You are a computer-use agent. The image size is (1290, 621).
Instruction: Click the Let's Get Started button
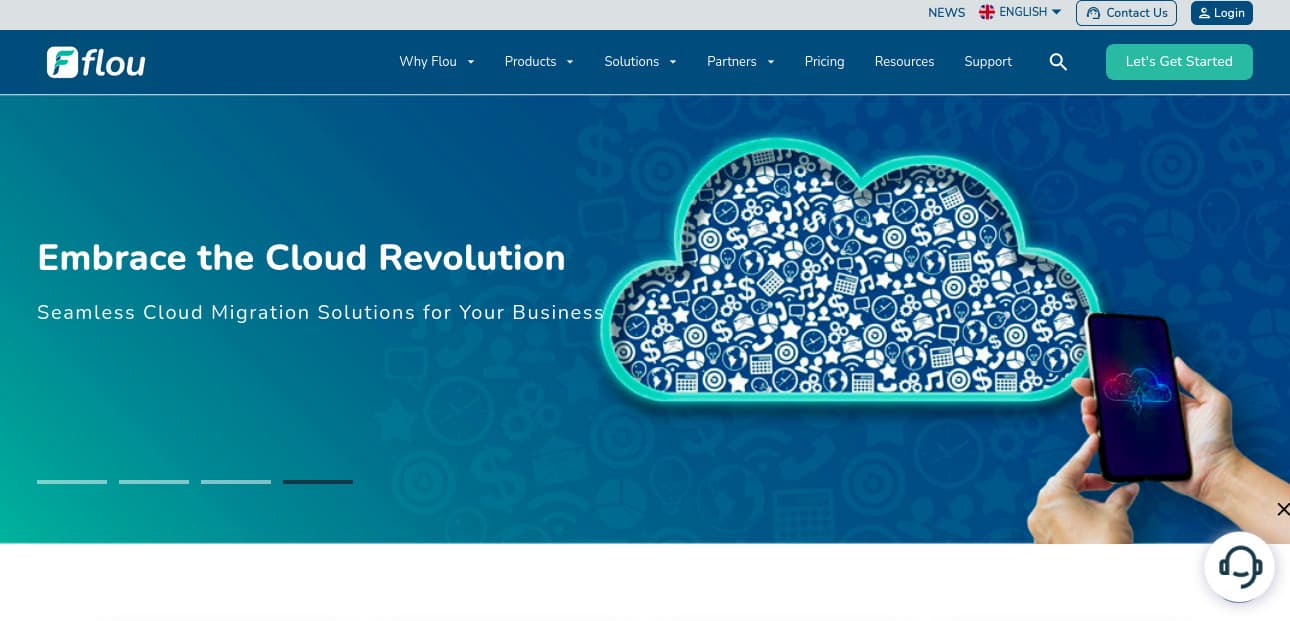(1179, 62)
